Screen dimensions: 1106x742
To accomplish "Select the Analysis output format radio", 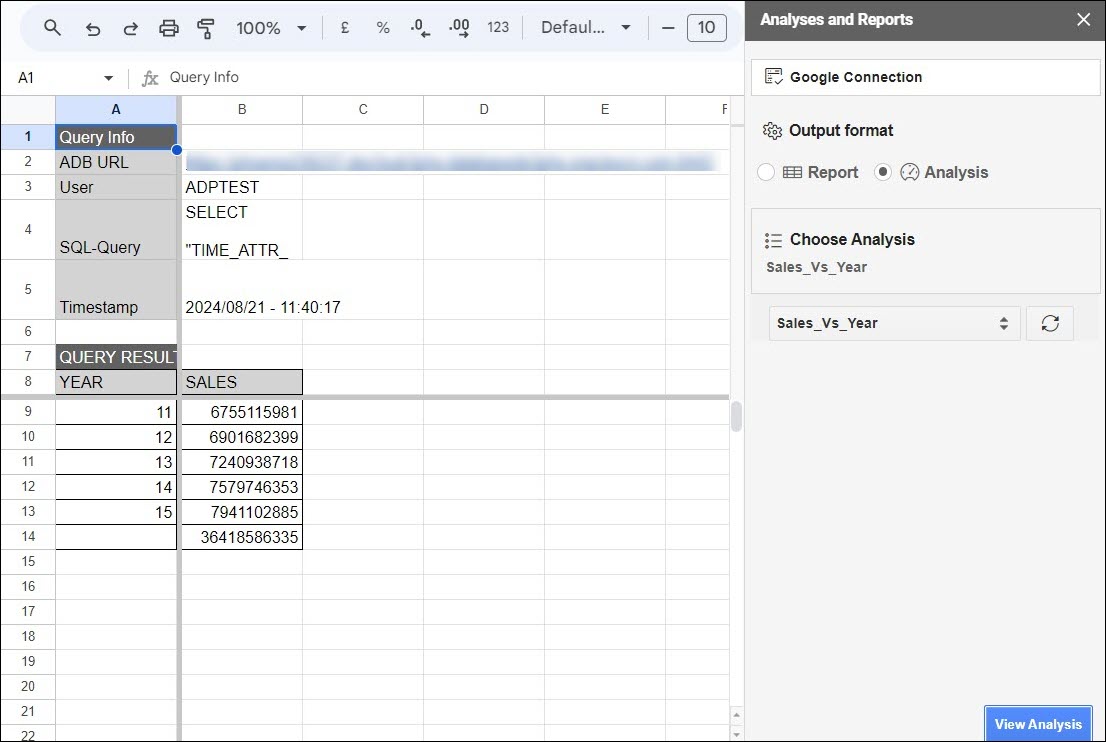I will 882,172.
